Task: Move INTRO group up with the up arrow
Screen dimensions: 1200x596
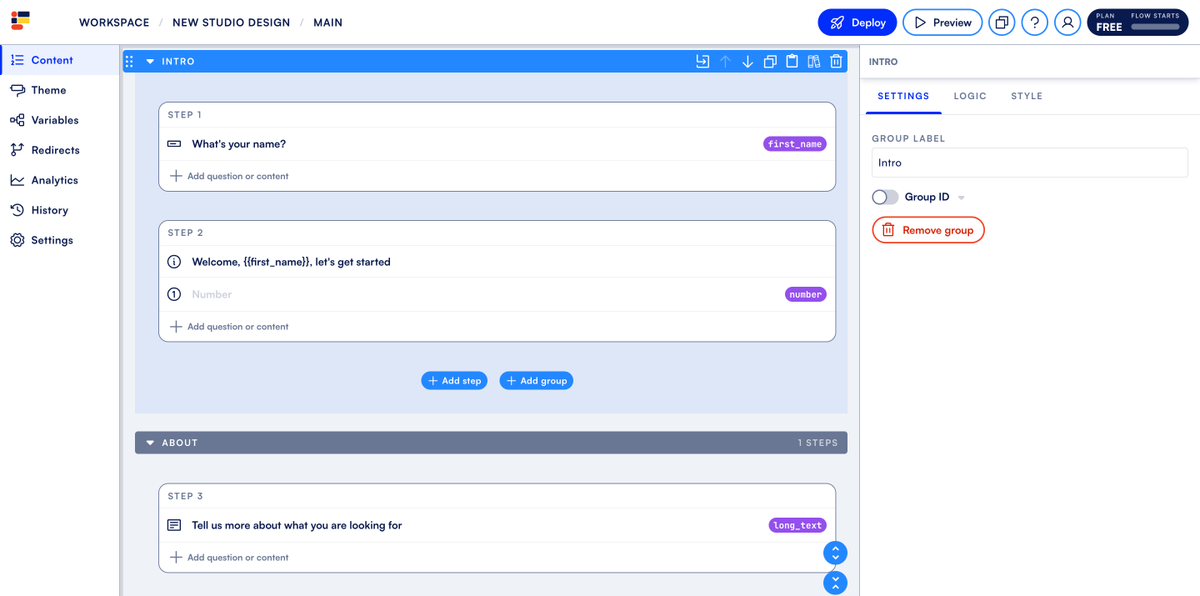Action: 725,62
